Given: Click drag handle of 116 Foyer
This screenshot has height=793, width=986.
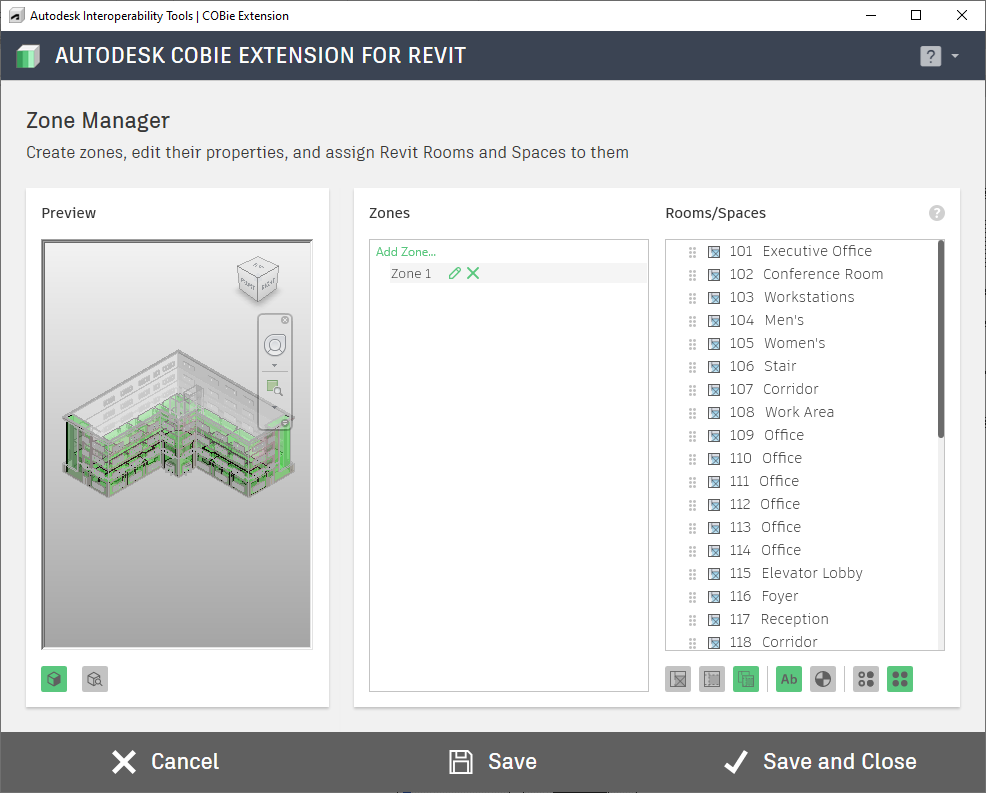Looking at the screenshot, I should point(692,597).
